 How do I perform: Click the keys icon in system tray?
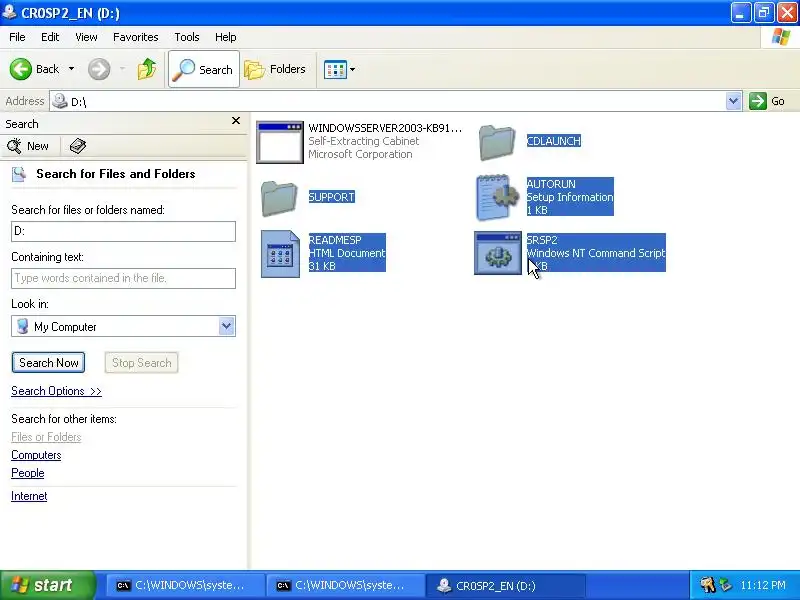click(x=707, y=585)
